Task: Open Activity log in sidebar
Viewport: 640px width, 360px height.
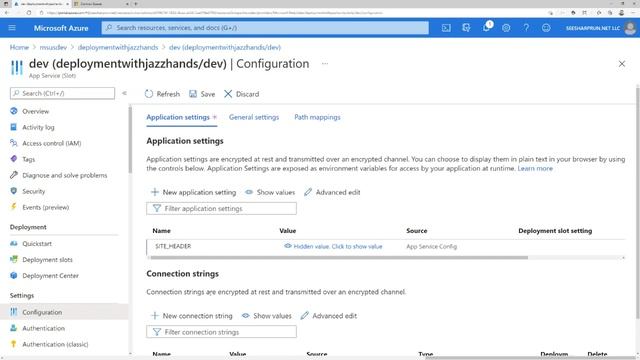Action: point(38,127)
